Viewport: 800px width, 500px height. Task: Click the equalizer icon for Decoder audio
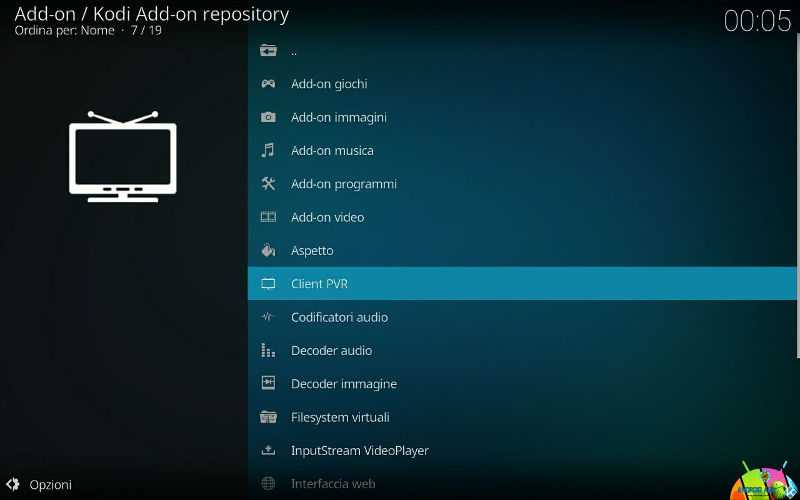[x=268, y=350]
